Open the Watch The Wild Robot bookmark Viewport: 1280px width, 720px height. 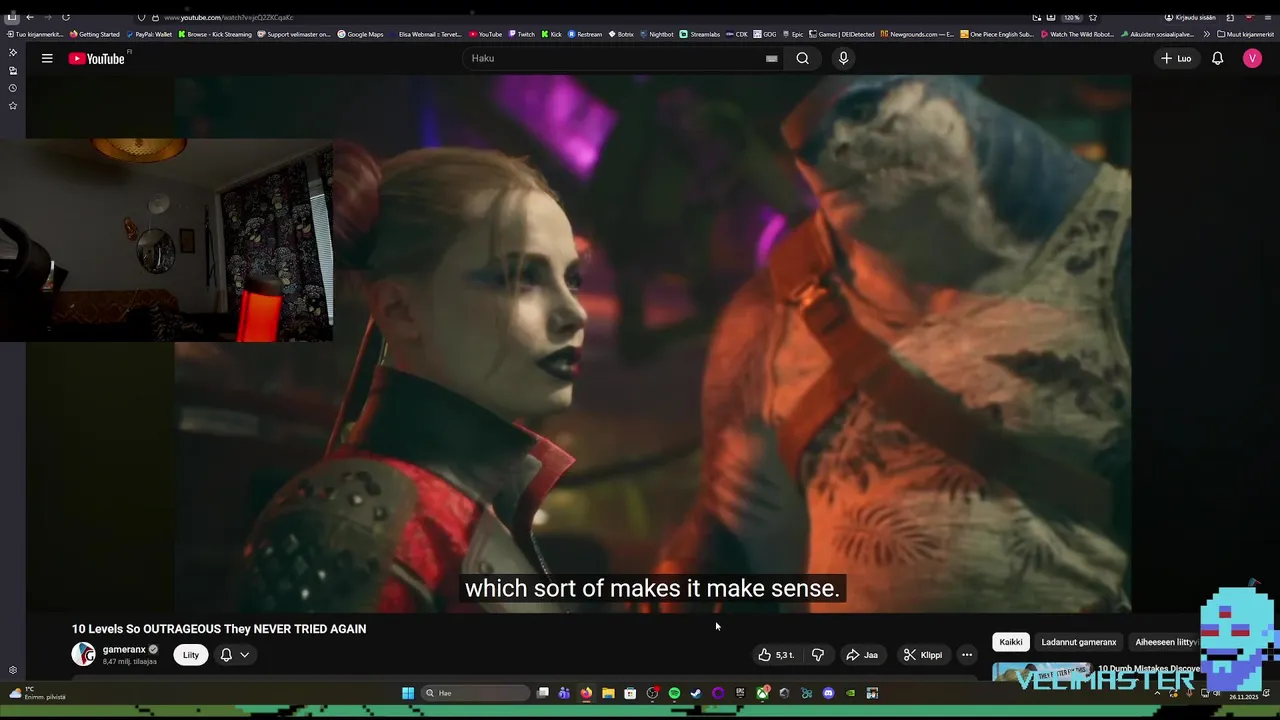point(1077,34)
